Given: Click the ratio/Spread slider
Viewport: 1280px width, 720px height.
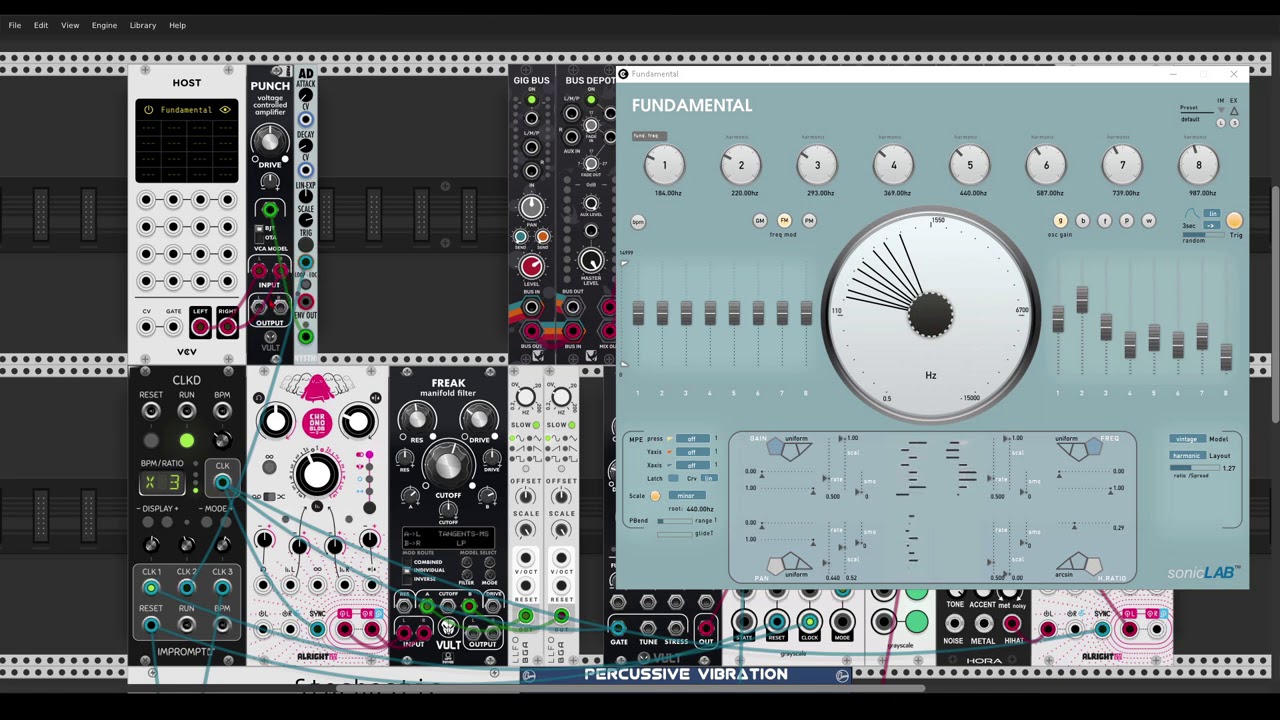Looking at the screenshot, I should (x=1195, y=468).
